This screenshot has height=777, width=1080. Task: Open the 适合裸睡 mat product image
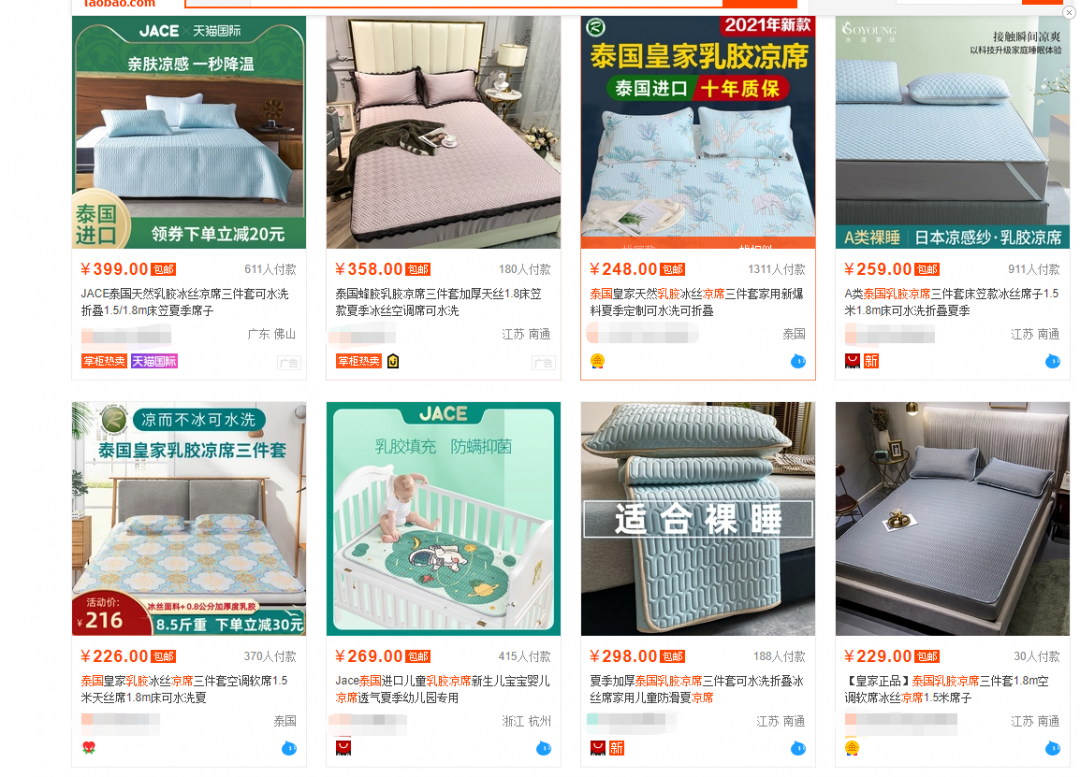pos(698,519)
